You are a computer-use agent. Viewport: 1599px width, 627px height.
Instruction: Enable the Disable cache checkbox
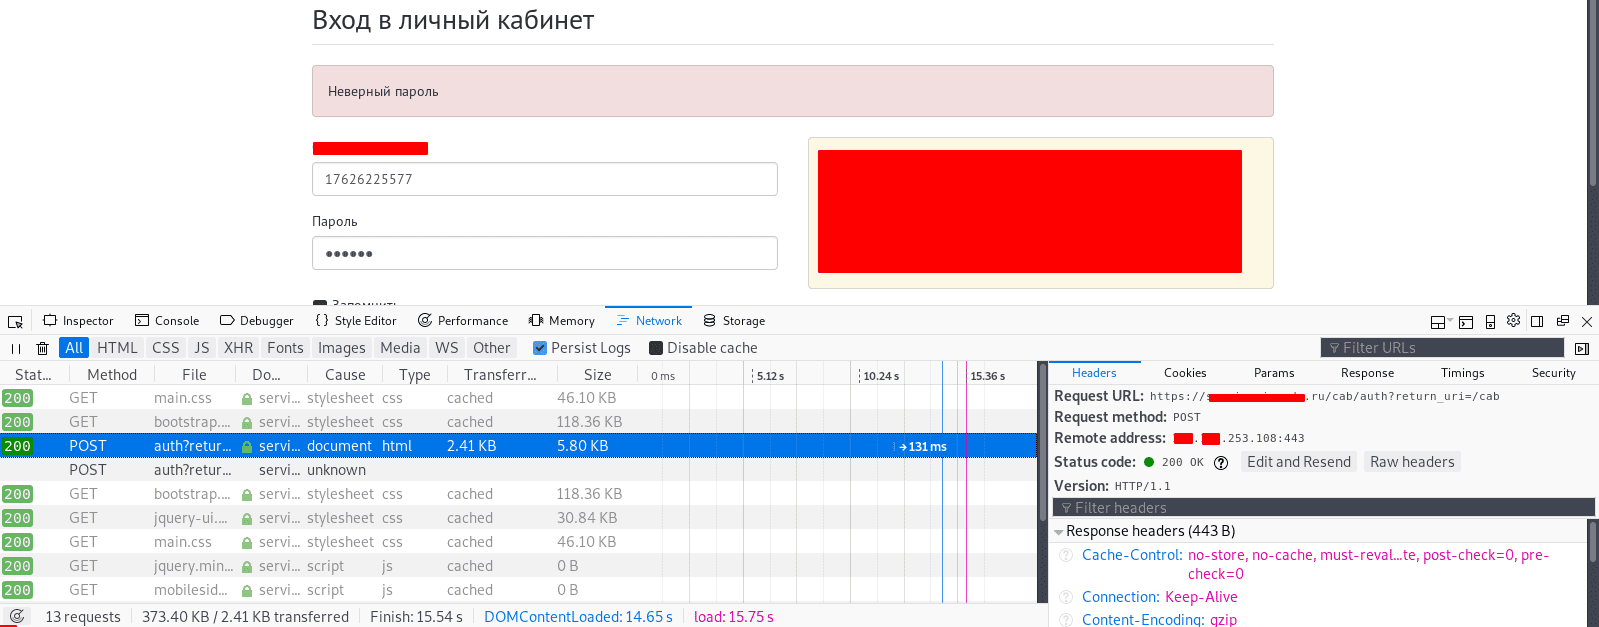656,348
